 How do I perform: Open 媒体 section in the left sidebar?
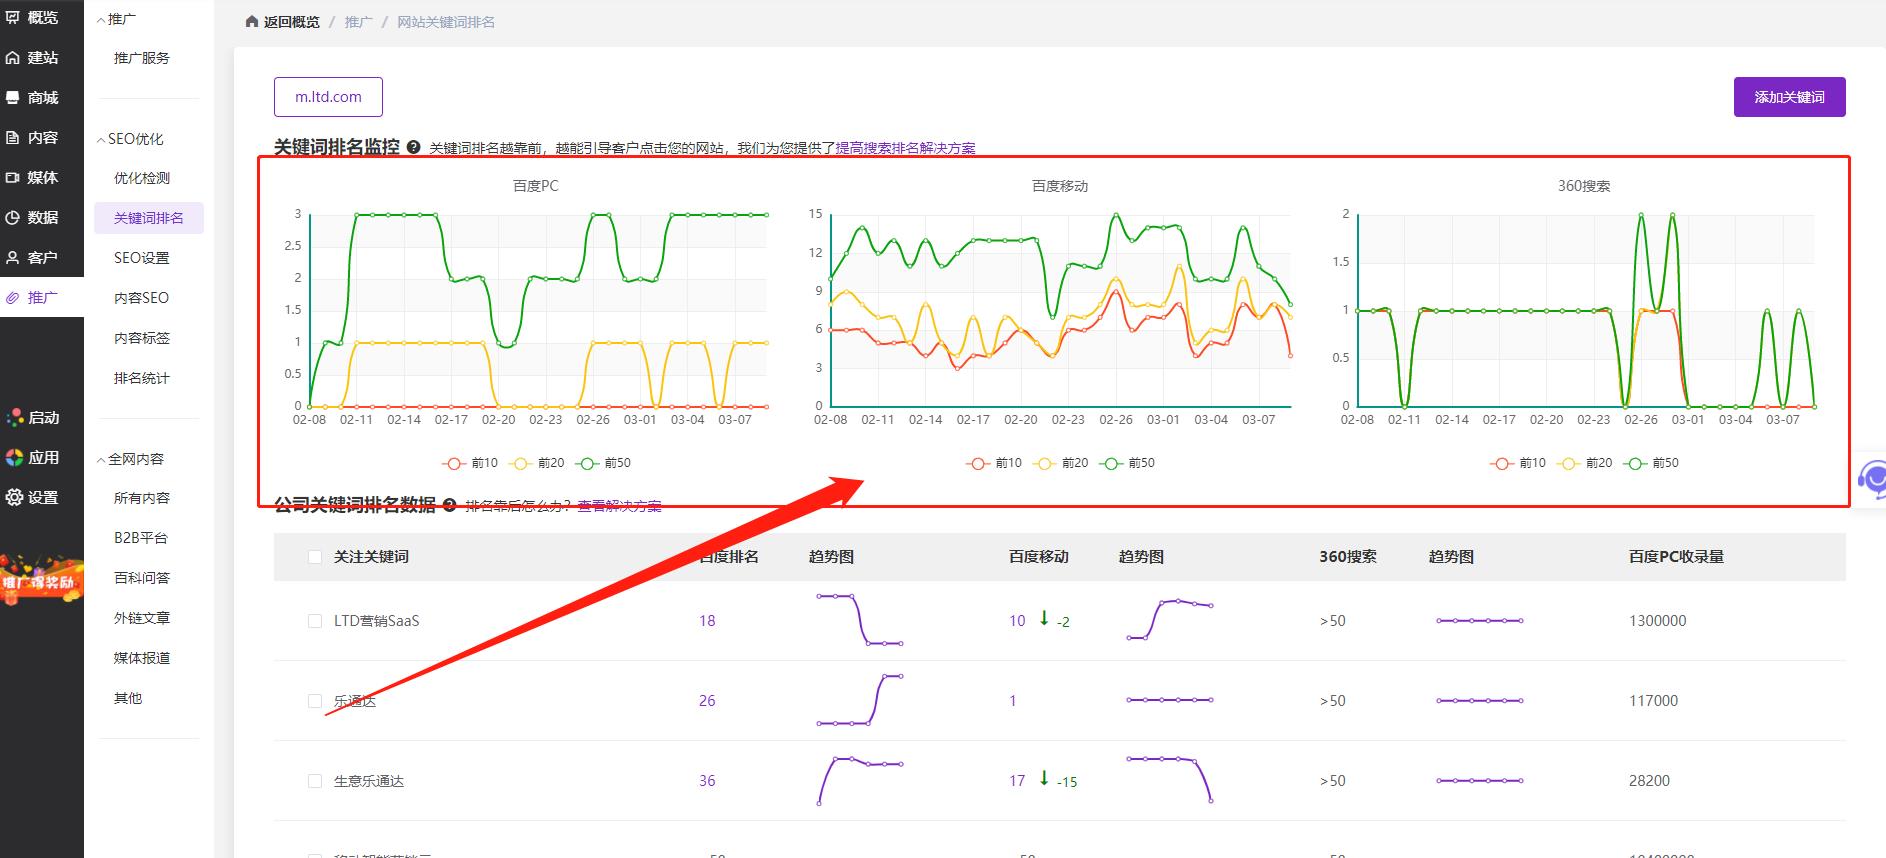[32, 177]
